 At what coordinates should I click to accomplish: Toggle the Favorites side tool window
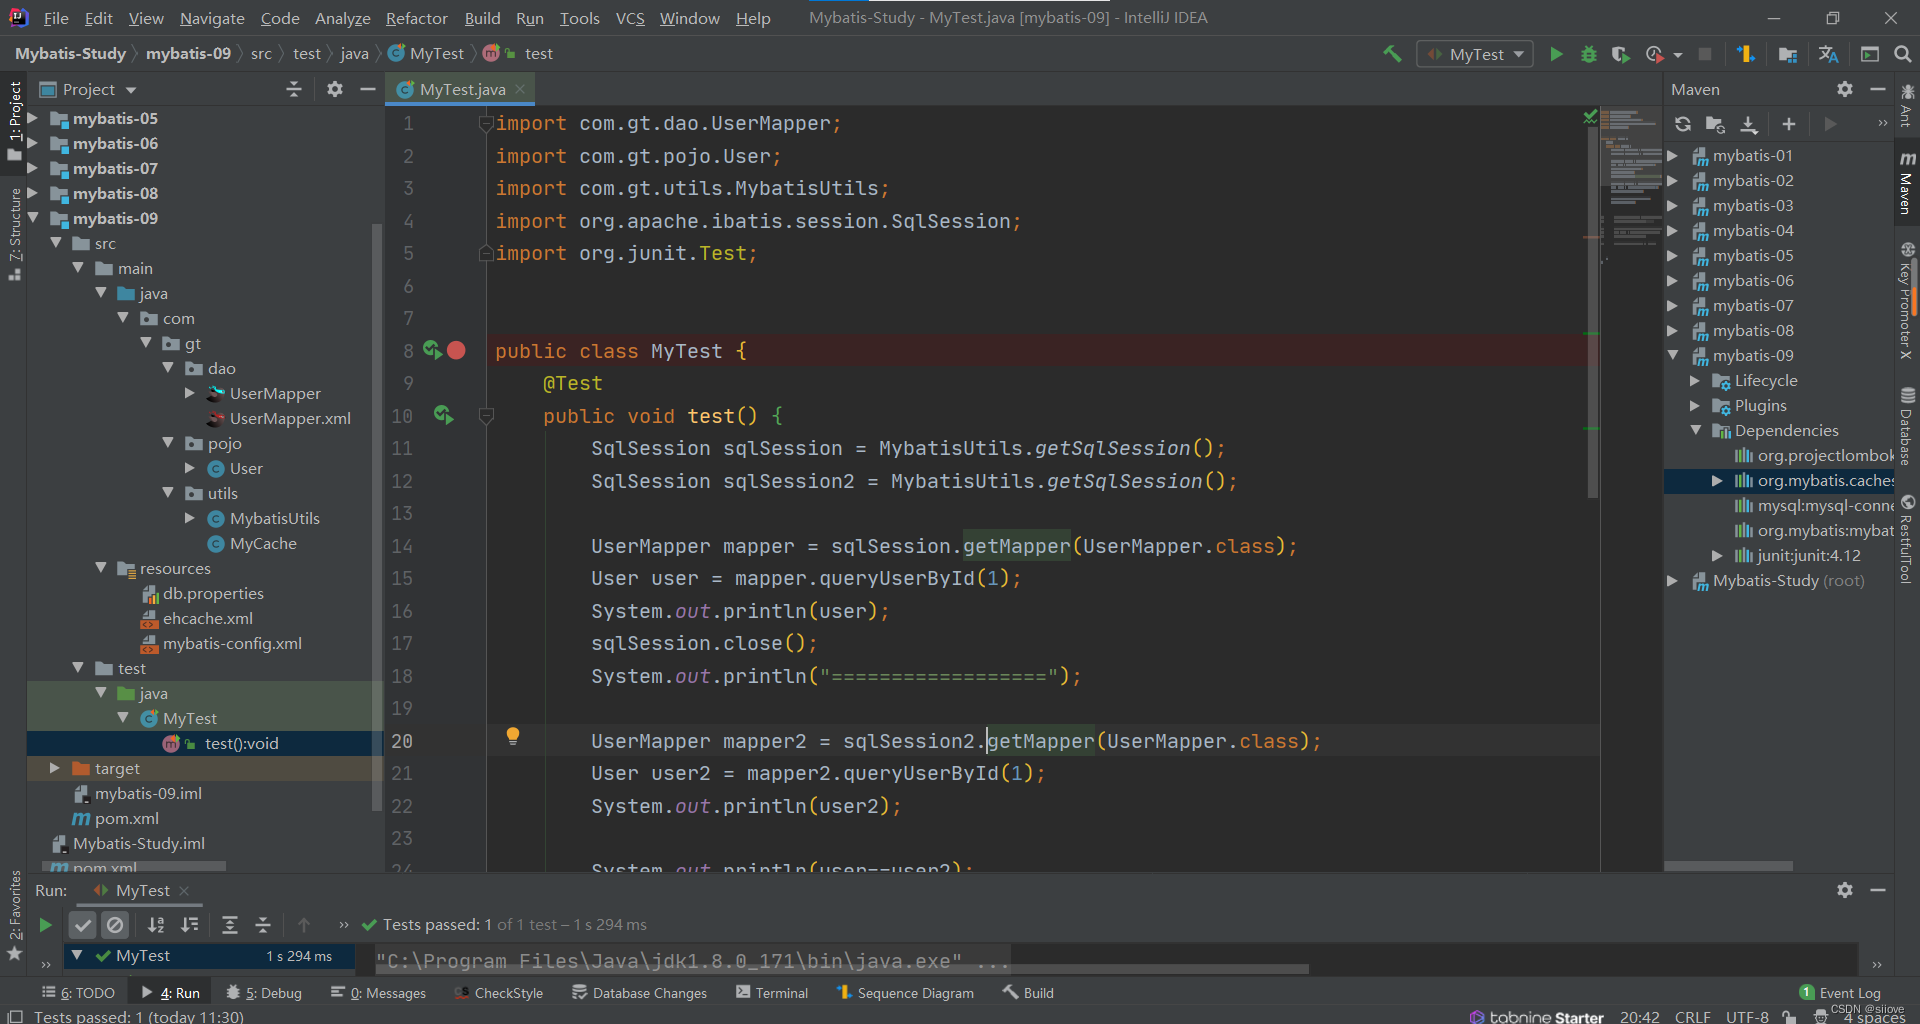(14, 915)
